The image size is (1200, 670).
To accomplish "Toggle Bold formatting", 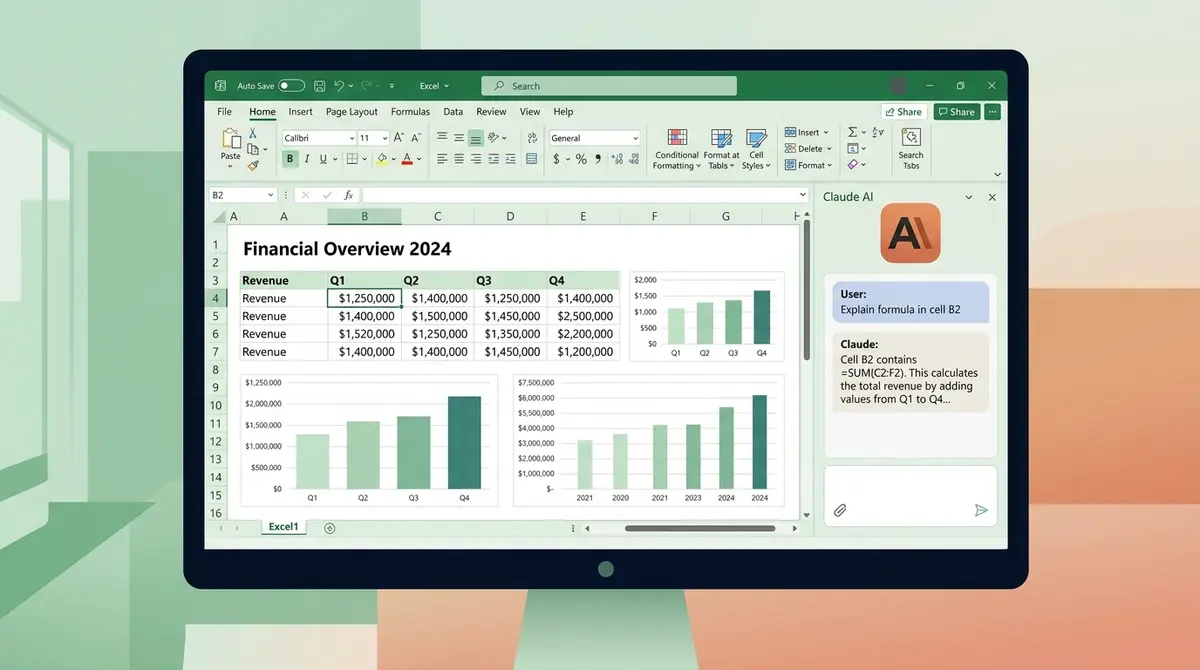I will click(x=290, y=158).
